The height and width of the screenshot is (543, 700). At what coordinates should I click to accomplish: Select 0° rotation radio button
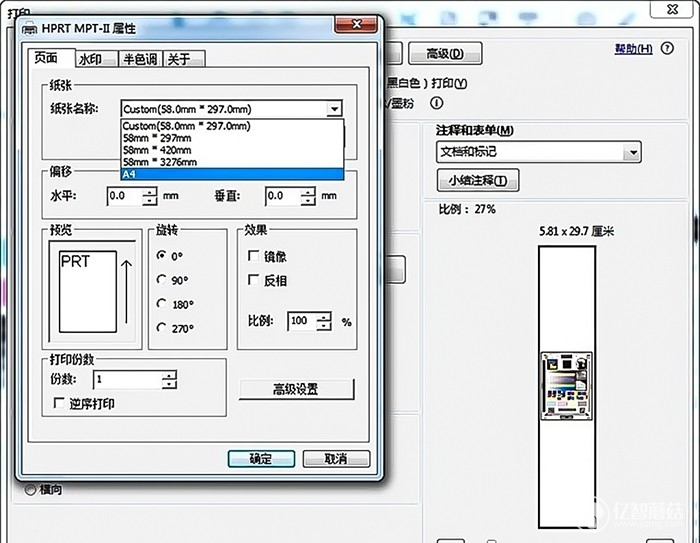point(162,255)
